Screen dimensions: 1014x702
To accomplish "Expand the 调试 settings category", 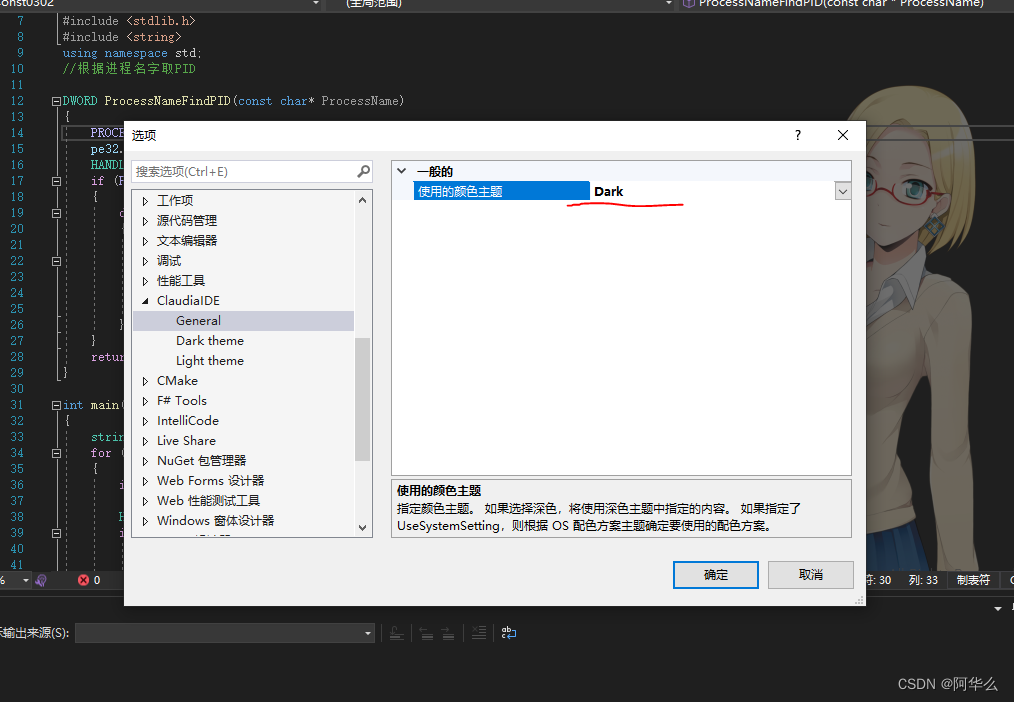I will click(145, 260).
